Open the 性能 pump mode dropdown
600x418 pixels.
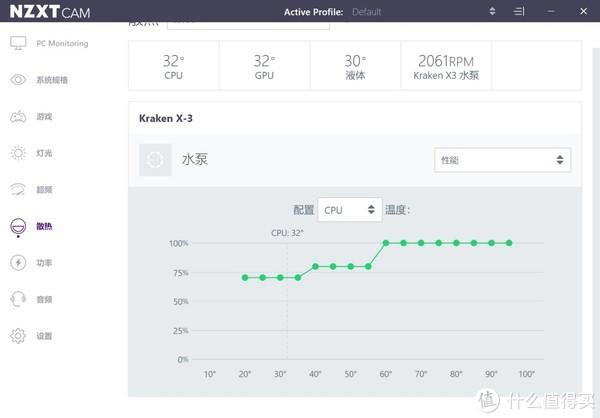[502, 160]
